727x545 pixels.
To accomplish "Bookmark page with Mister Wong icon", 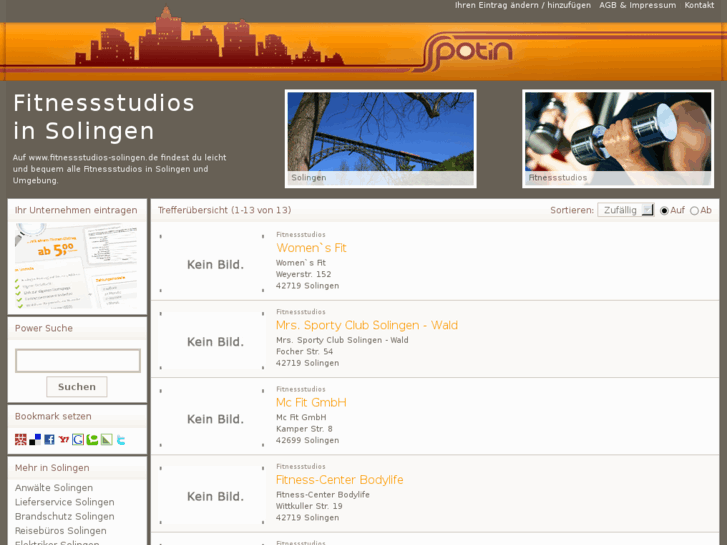I will click(x=20, y=439).
